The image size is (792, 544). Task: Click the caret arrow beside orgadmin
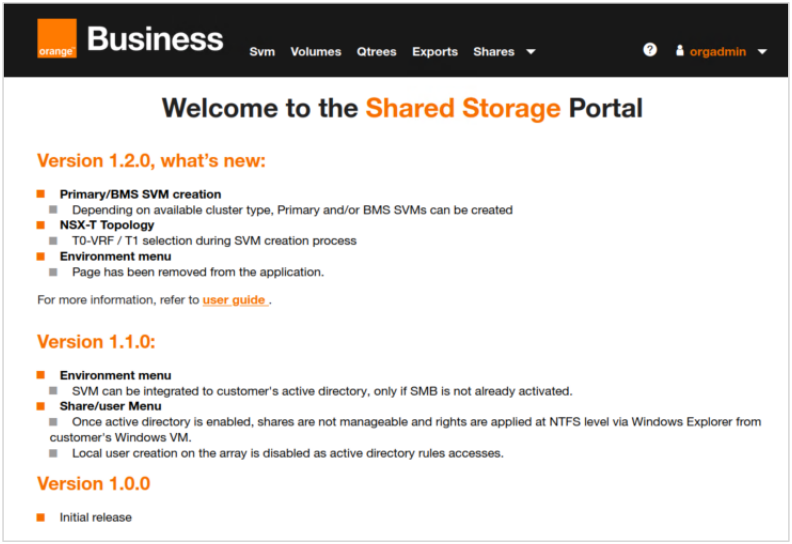[762, 52]
